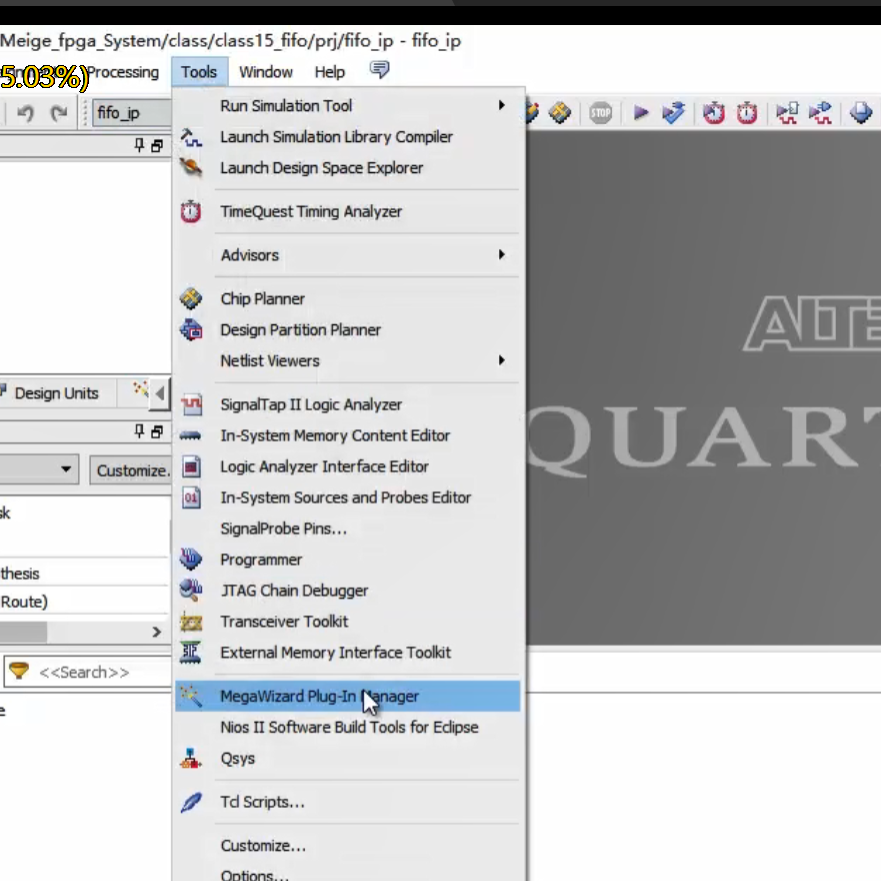Select SignalProbe Pins entry
Image resolution: width=881 pixels, height=881 pixels.
pyautogui.click(x=347, y=529)
